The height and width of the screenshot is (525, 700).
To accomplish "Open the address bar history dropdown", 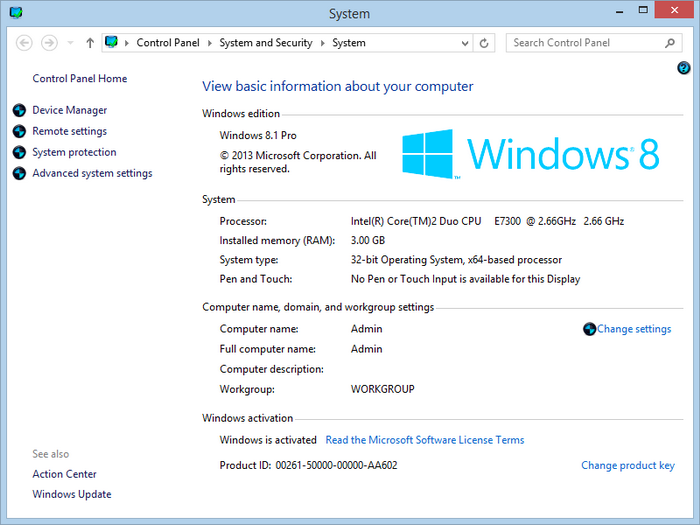I will coord(465,43).
